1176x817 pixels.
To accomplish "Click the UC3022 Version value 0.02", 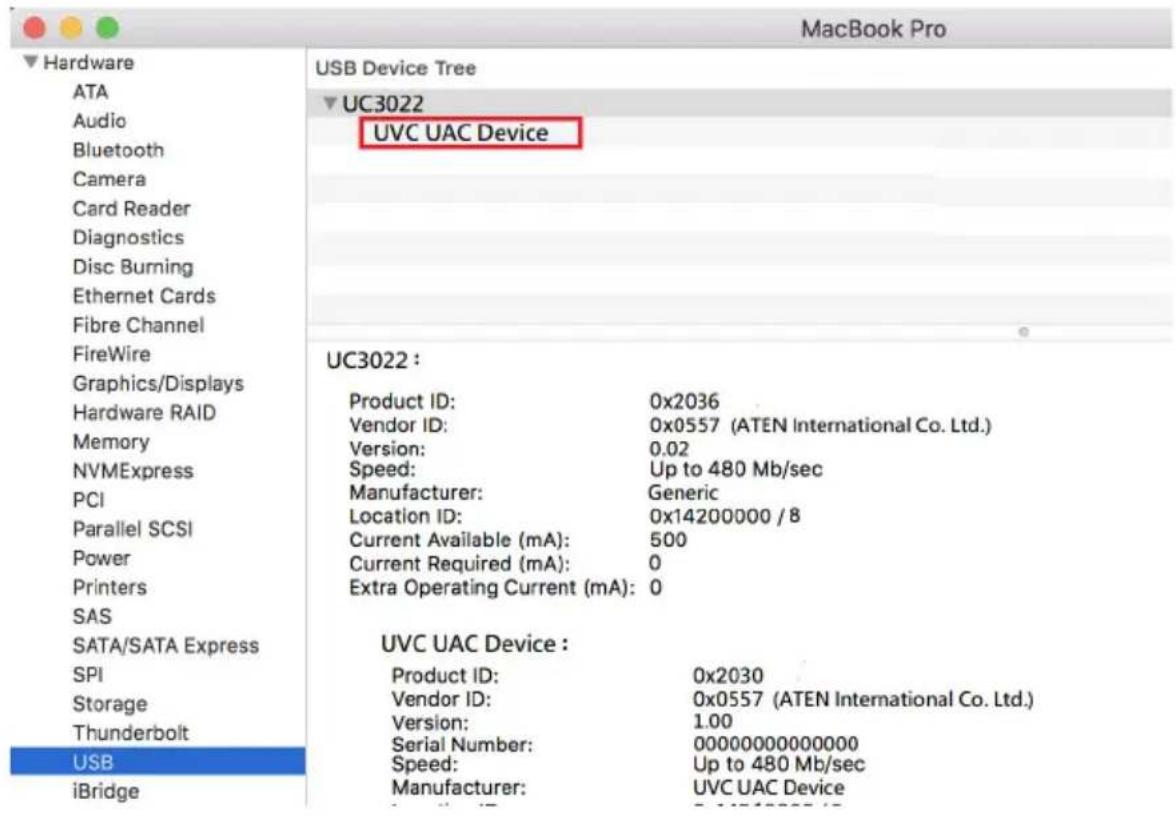I will point(669,449).
